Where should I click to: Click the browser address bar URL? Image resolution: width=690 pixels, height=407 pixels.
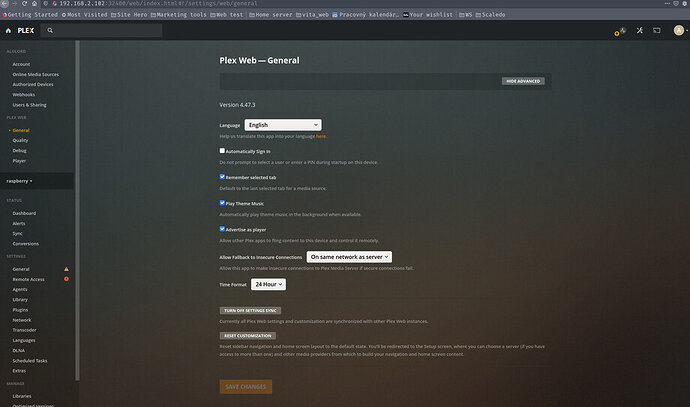pos(158,4)
